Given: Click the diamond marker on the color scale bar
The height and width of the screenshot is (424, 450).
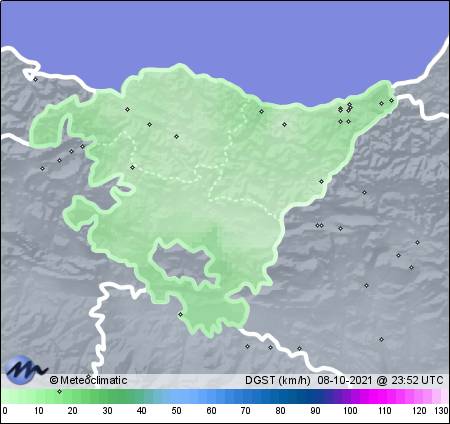Looking at the screenshot, I should [x=59, y=391].
